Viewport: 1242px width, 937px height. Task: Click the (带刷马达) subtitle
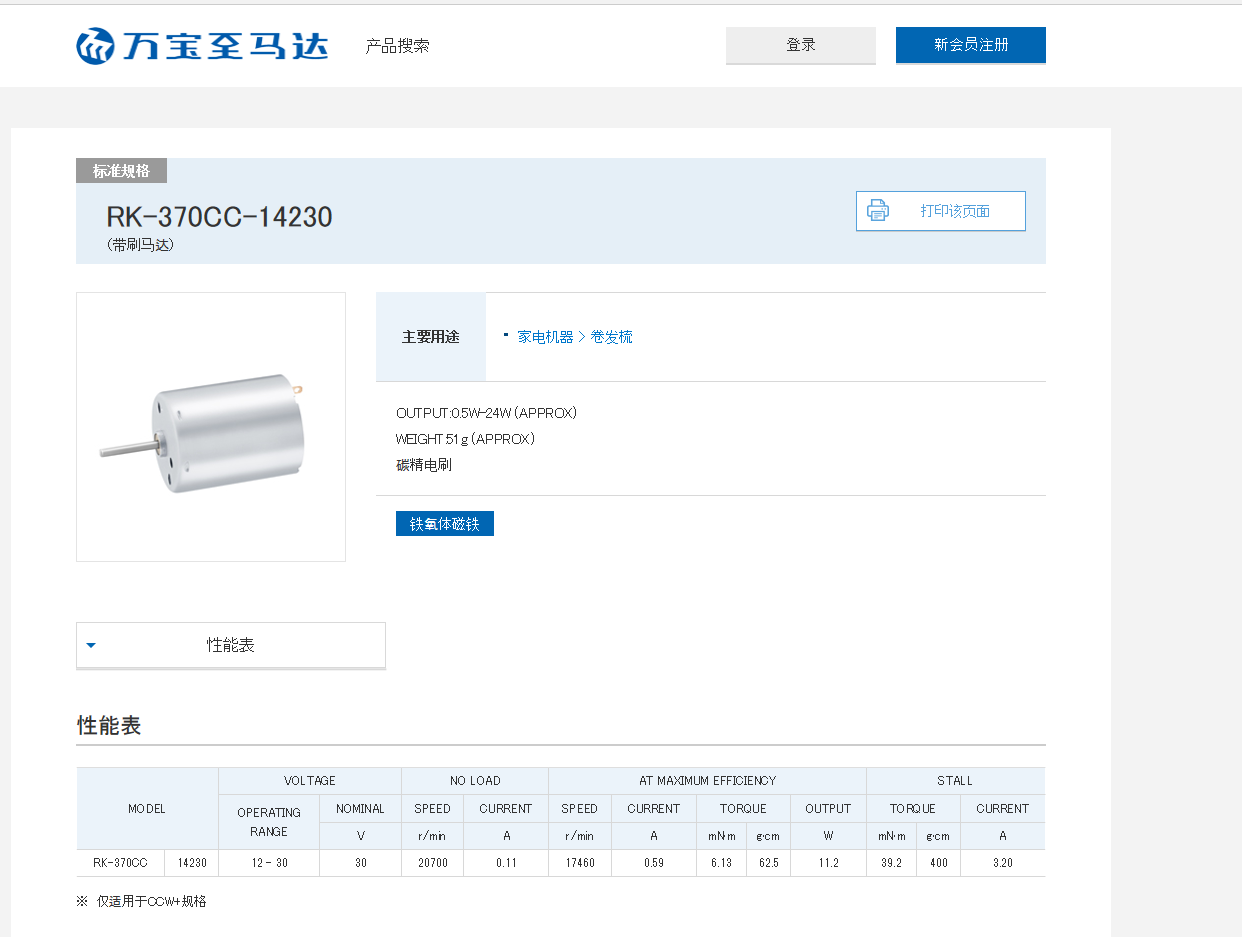[140, 245]
